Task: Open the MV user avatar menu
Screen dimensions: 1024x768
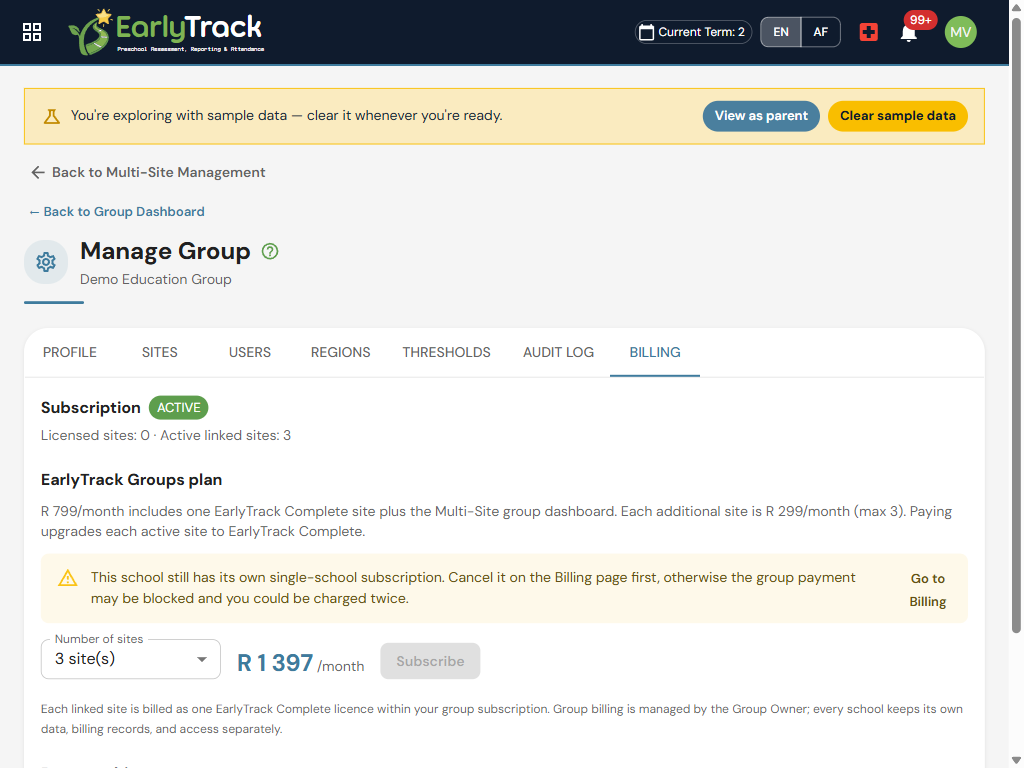Action: click(960, 32)
